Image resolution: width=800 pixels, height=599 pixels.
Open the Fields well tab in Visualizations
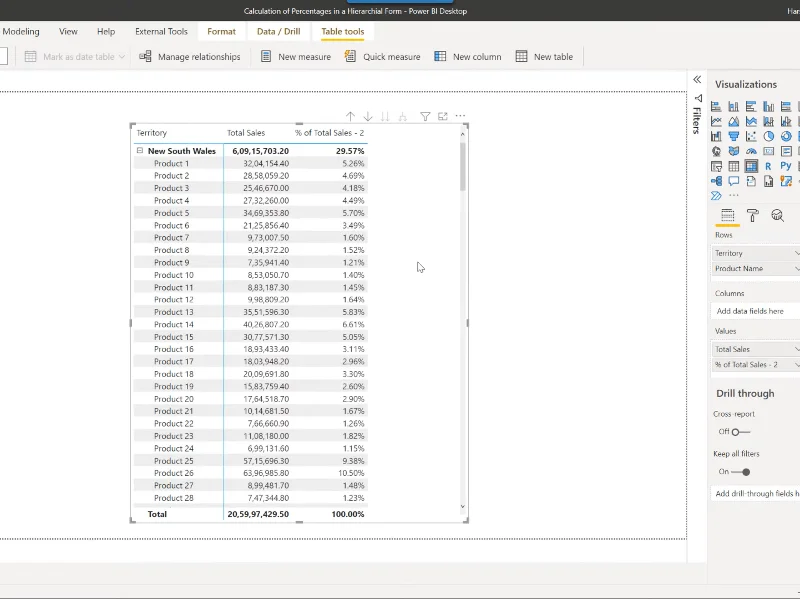tap(728, 215)
